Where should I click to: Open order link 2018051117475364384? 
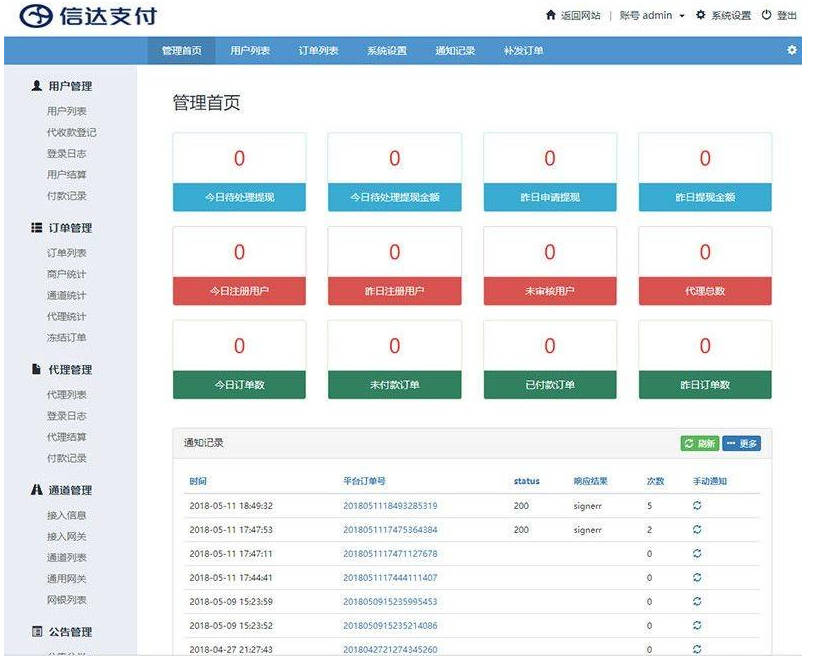pyautogui.click(x=390, y=530)
